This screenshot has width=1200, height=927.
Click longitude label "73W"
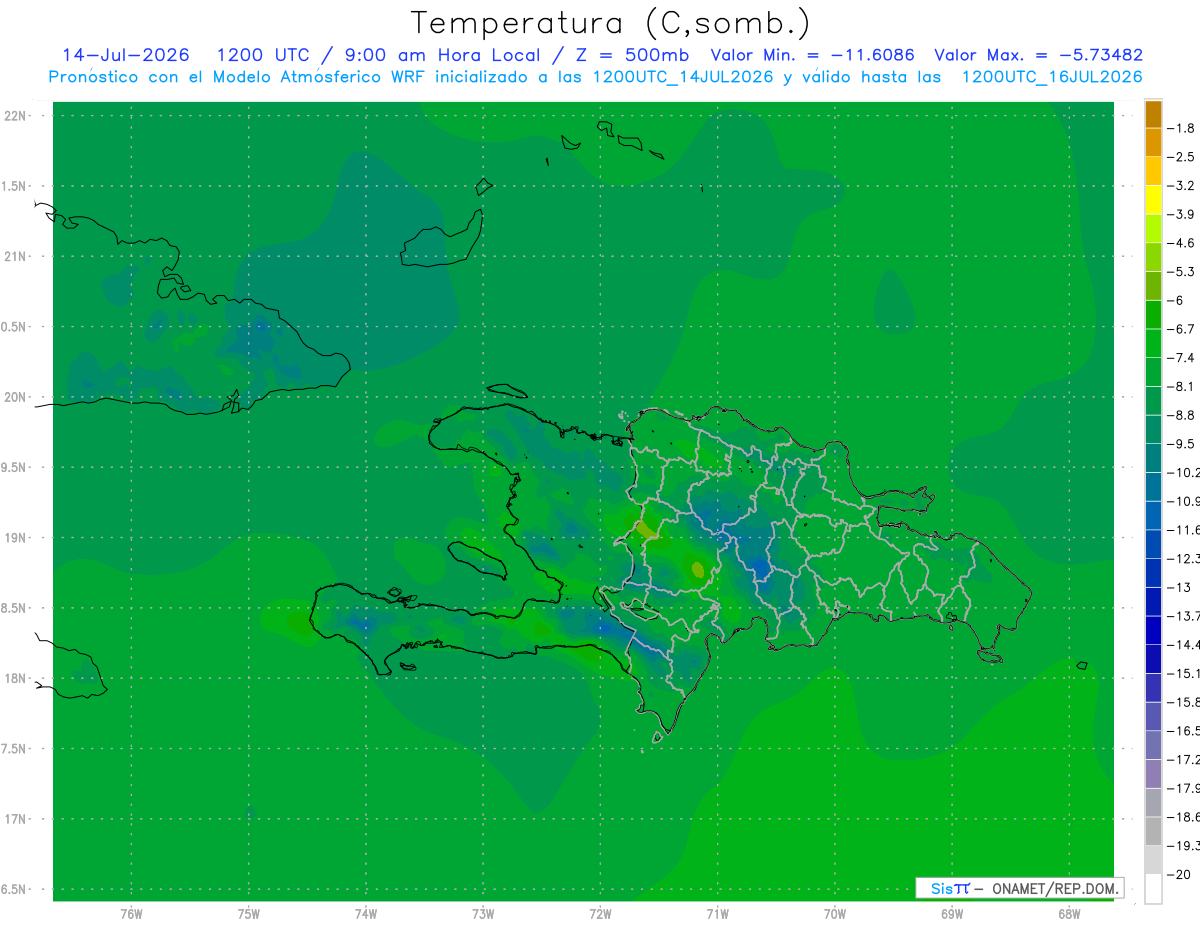tap(483, 913)
